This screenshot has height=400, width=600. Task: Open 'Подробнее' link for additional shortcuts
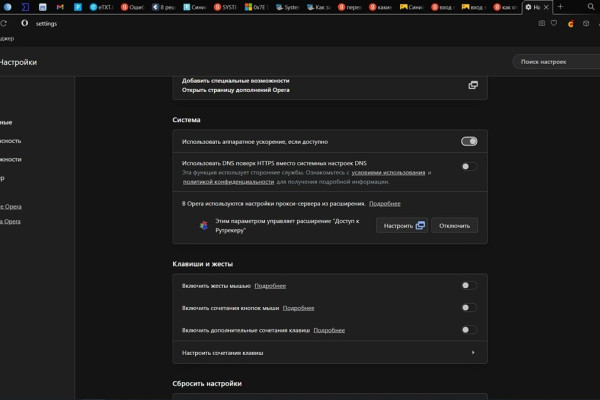click(x=329, y=330)
